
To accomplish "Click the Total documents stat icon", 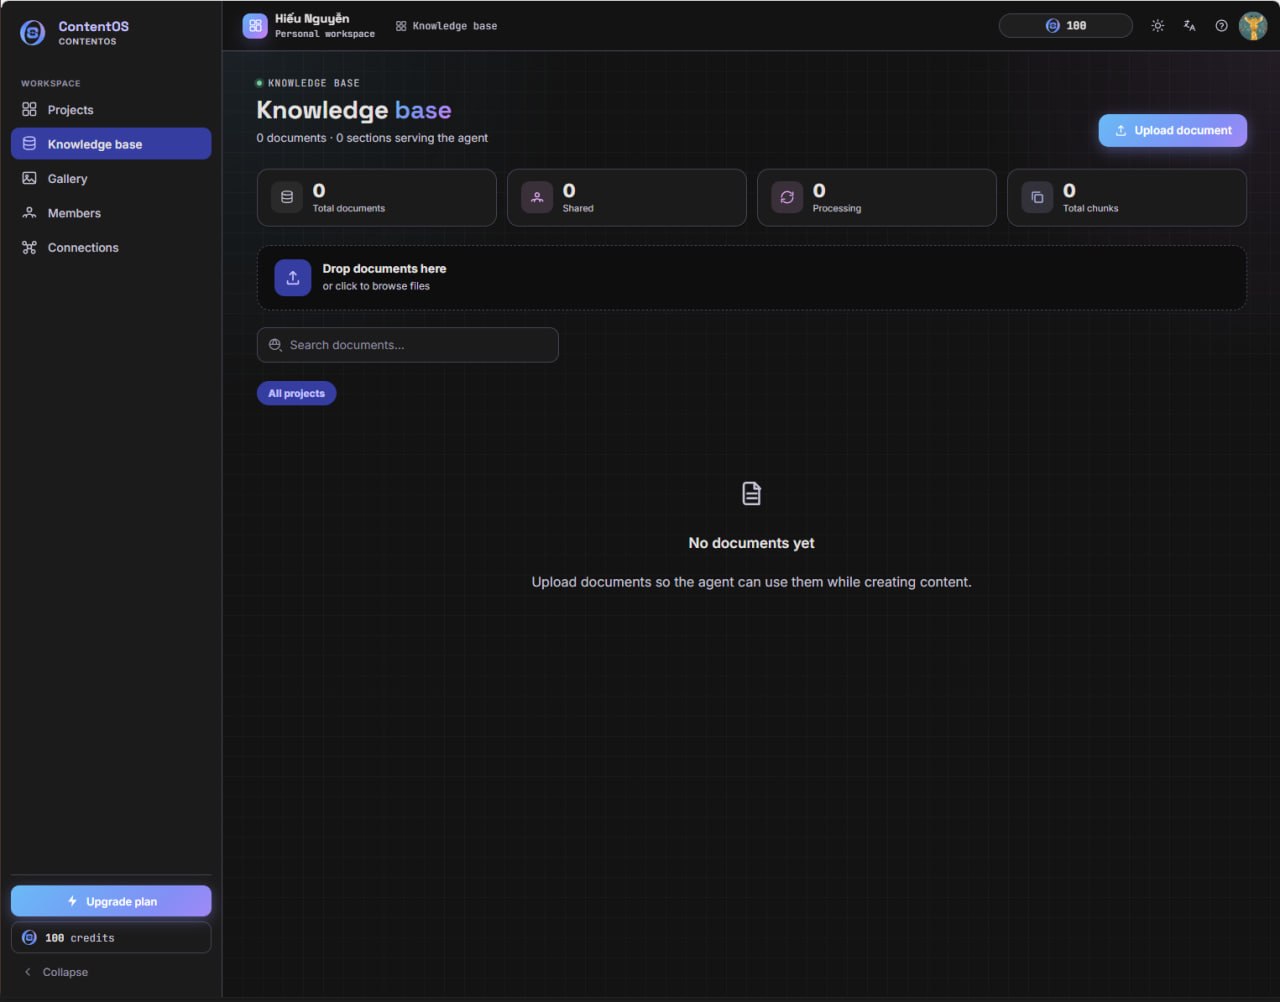I will (x=287, y=197).
